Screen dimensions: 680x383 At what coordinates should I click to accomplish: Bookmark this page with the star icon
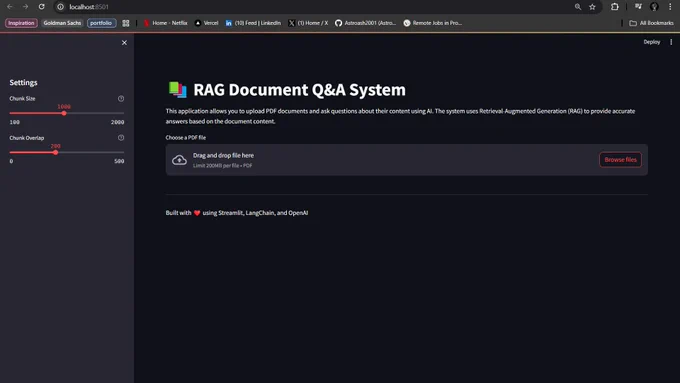[592, 7]
